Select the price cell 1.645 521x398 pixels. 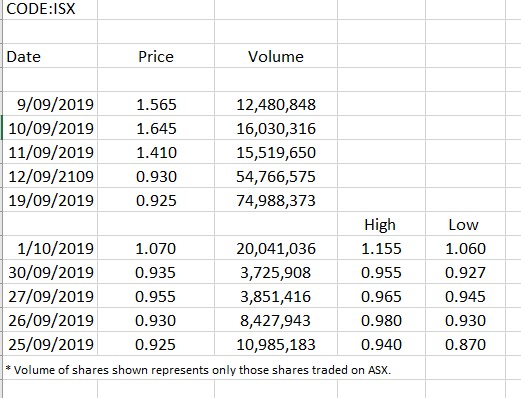point(156,128)
